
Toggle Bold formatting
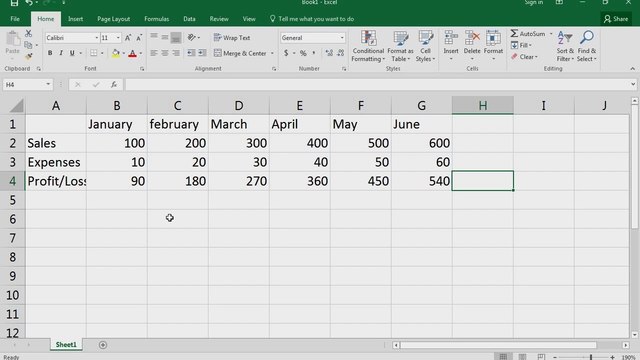pyautogui.click(x=50, y=53)
